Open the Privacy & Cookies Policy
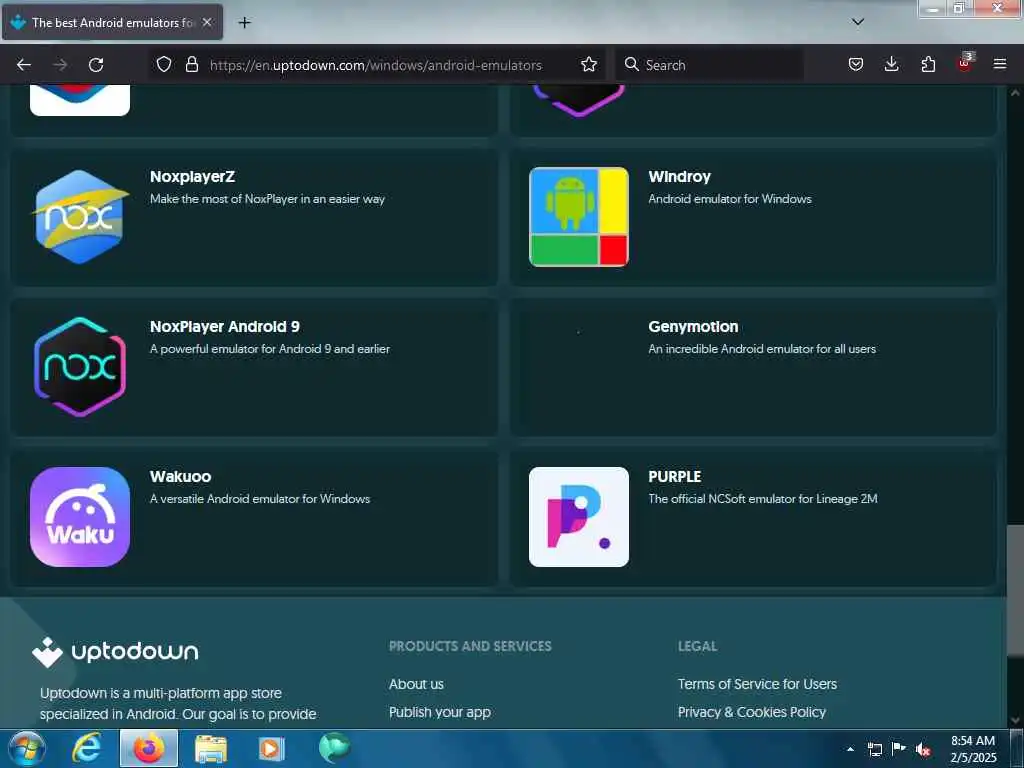Image resolution: width=1024 pixels, height=768 pixels. click(x=752, y=712)
